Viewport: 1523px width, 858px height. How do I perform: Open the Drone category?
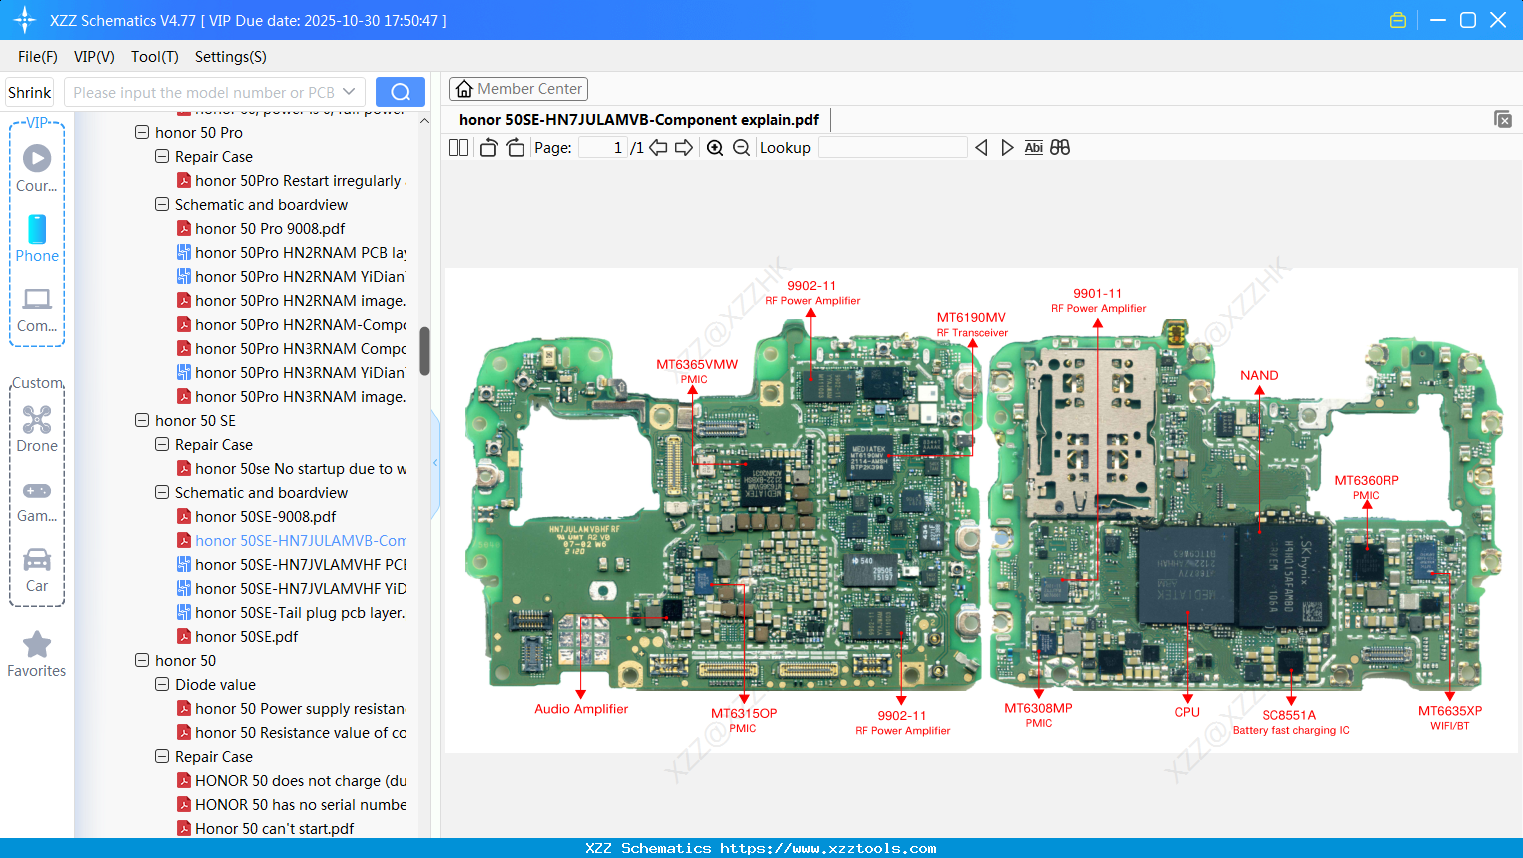click(x=37, y=429)
